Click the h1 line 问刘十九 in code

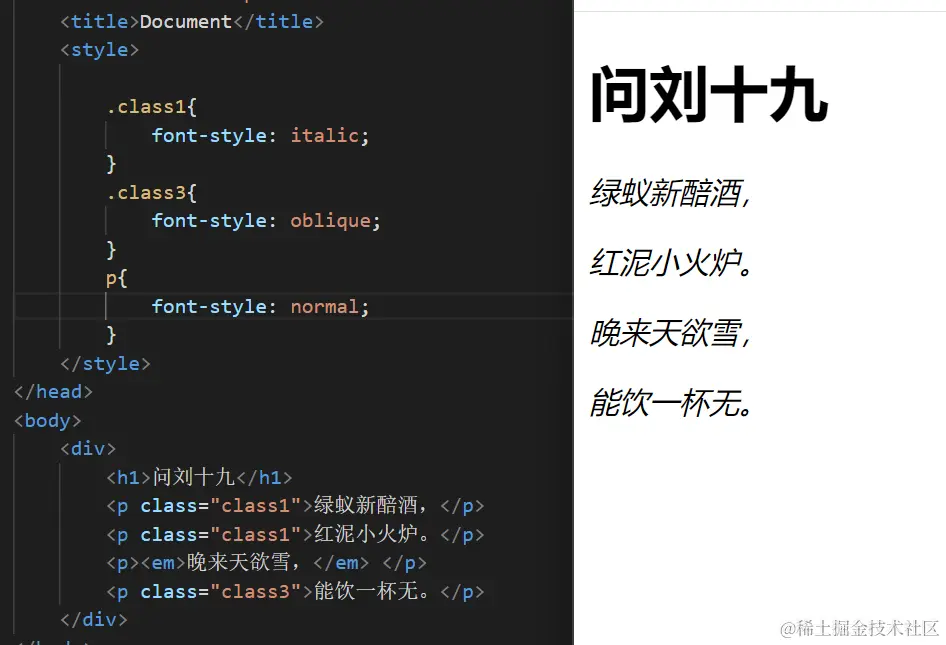[x=199, y=477]
